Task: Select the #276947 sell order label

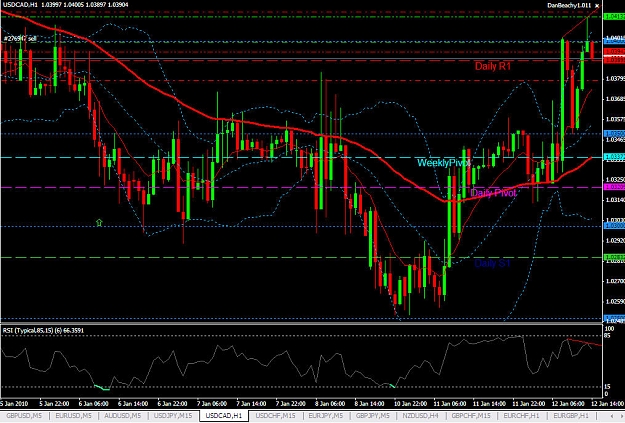Action: [x=20, y=39]
